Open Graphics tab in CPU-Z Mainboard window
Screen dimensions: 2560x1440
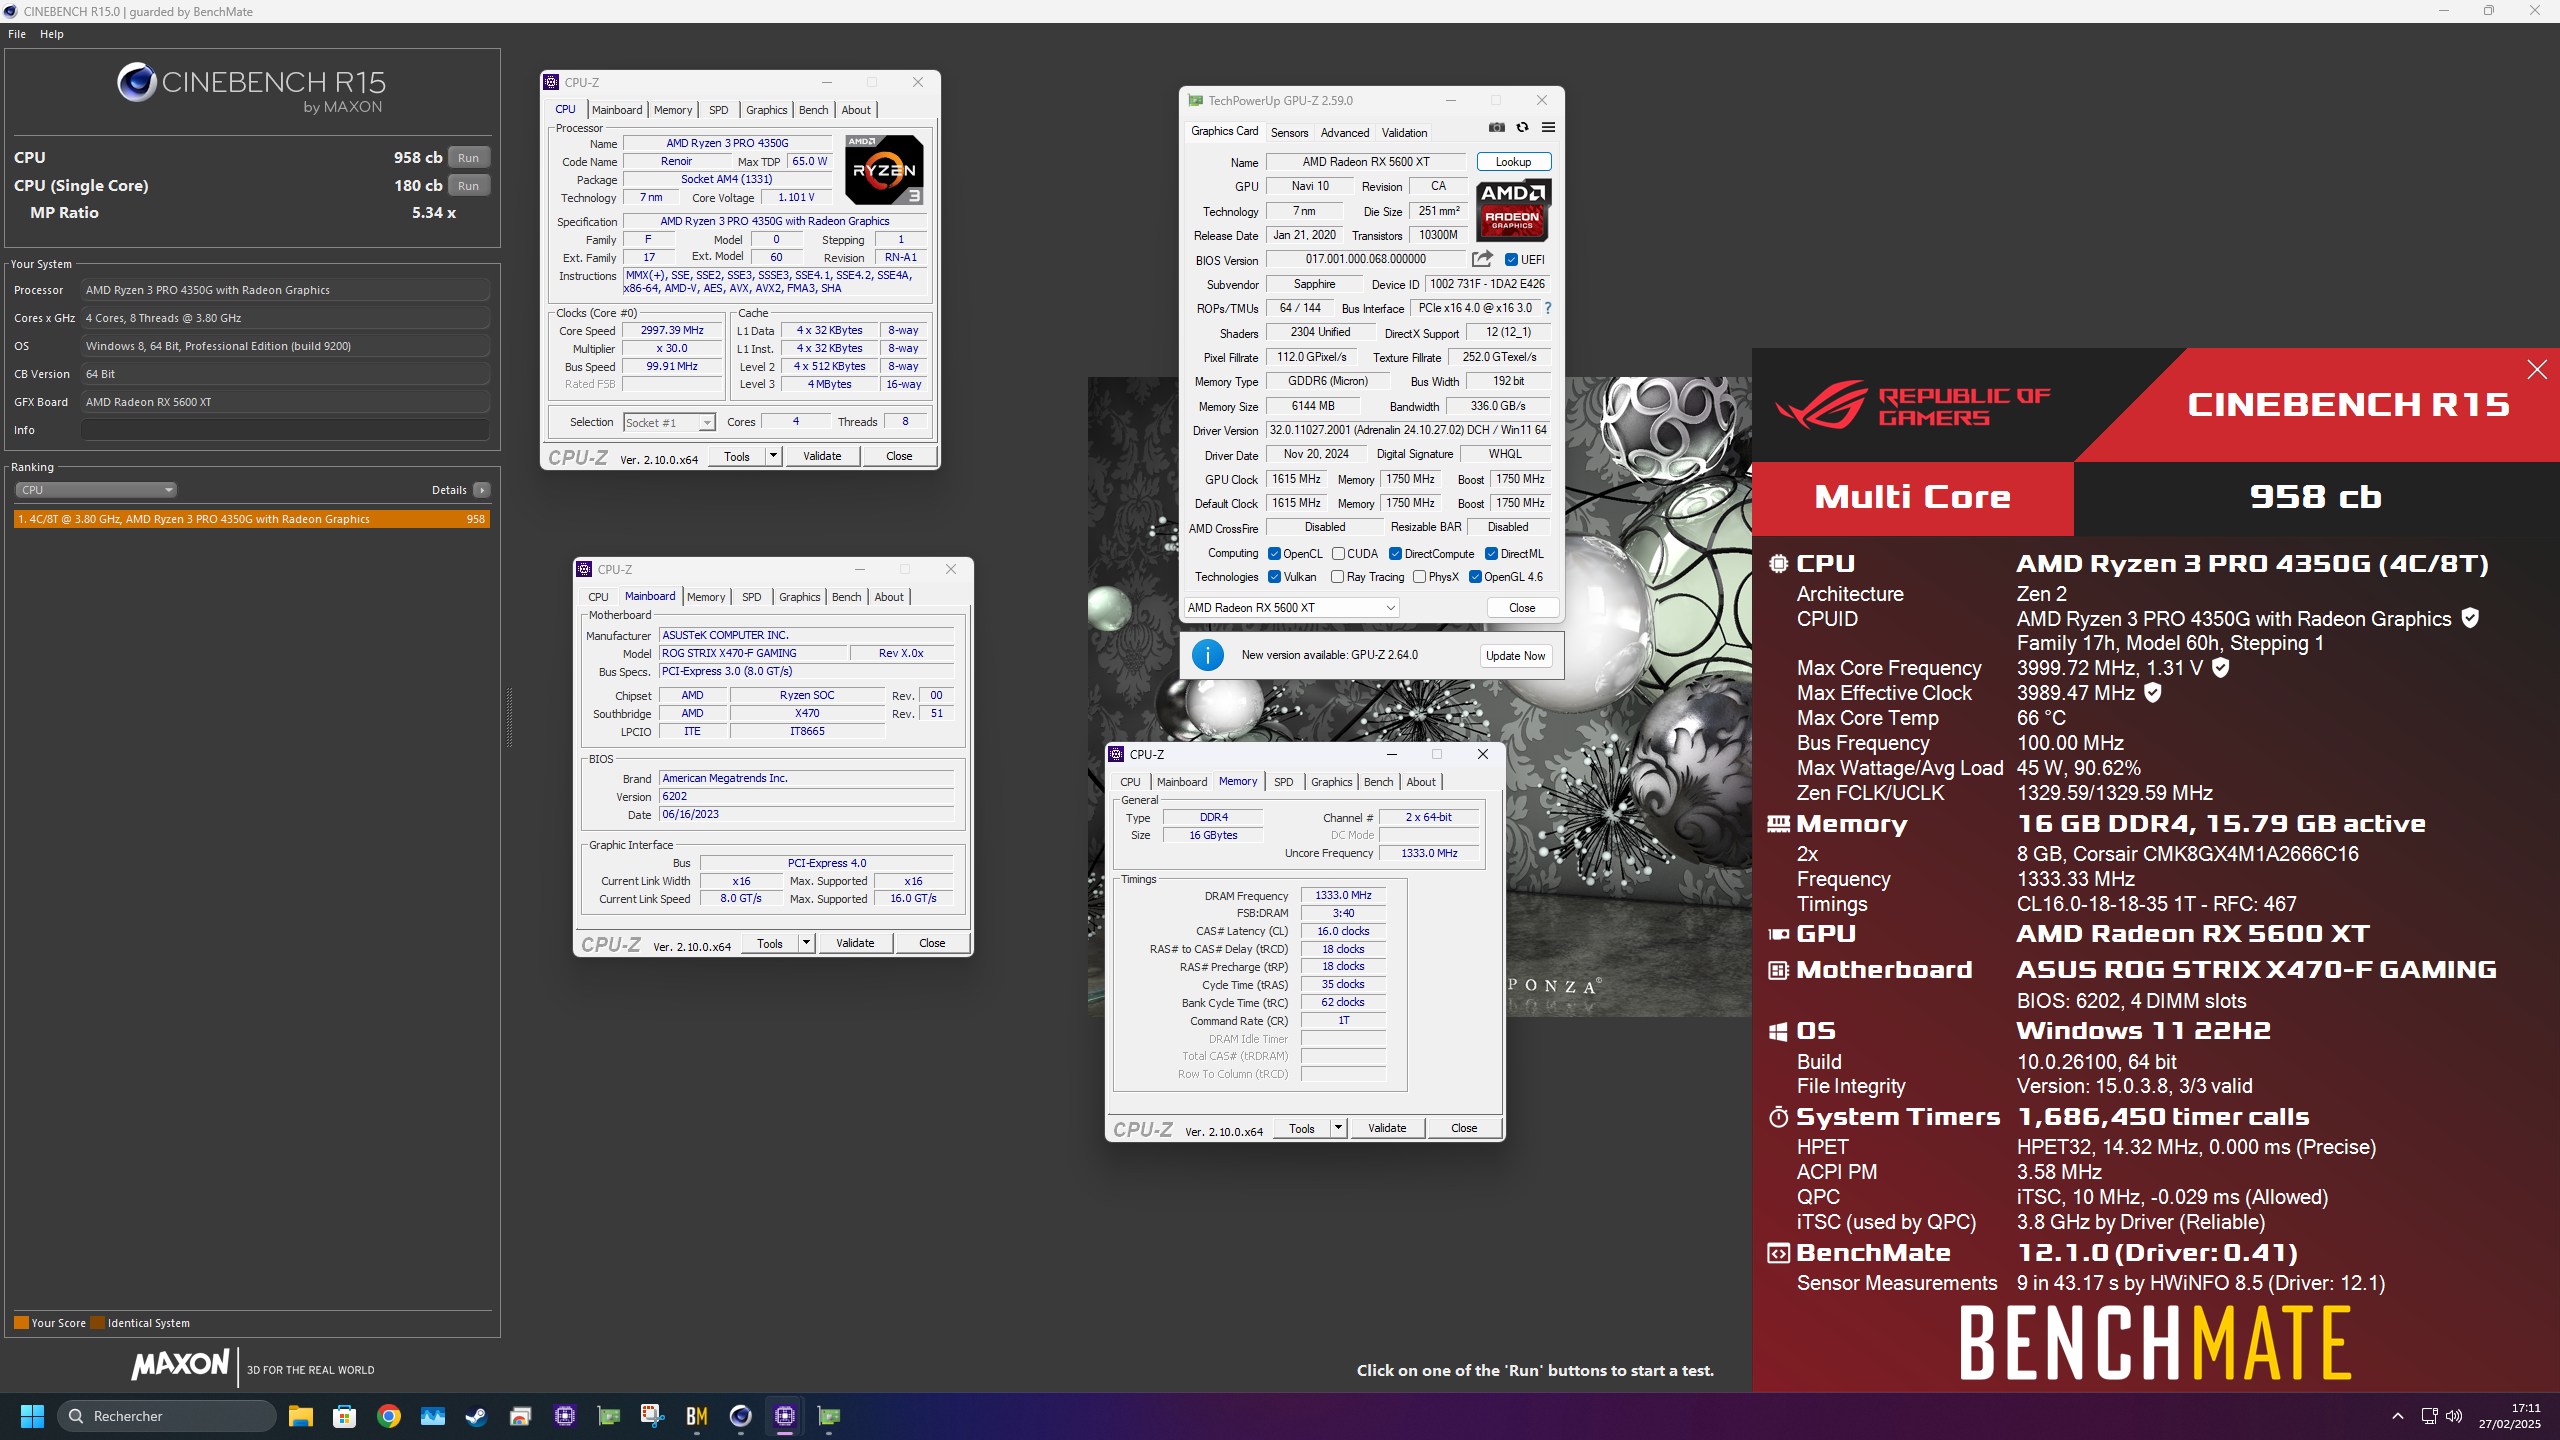[x=800, y=597]
